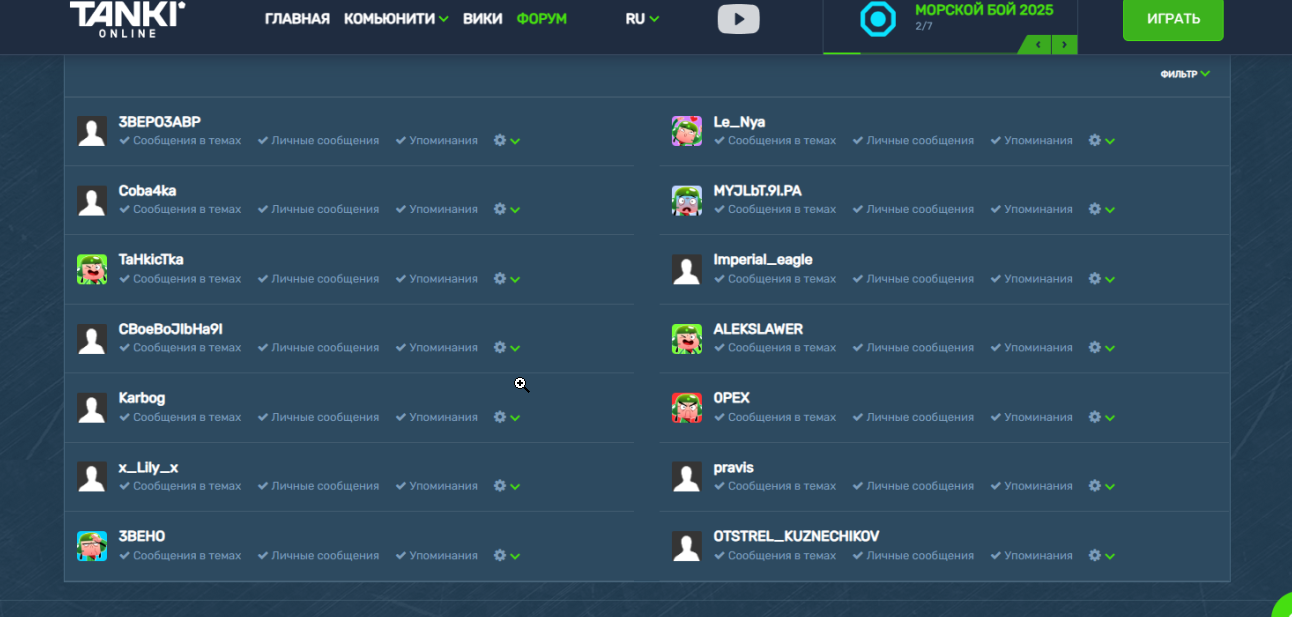
Task: Toggle Сообщения в темах for Karbog
Action: point(181,417)
